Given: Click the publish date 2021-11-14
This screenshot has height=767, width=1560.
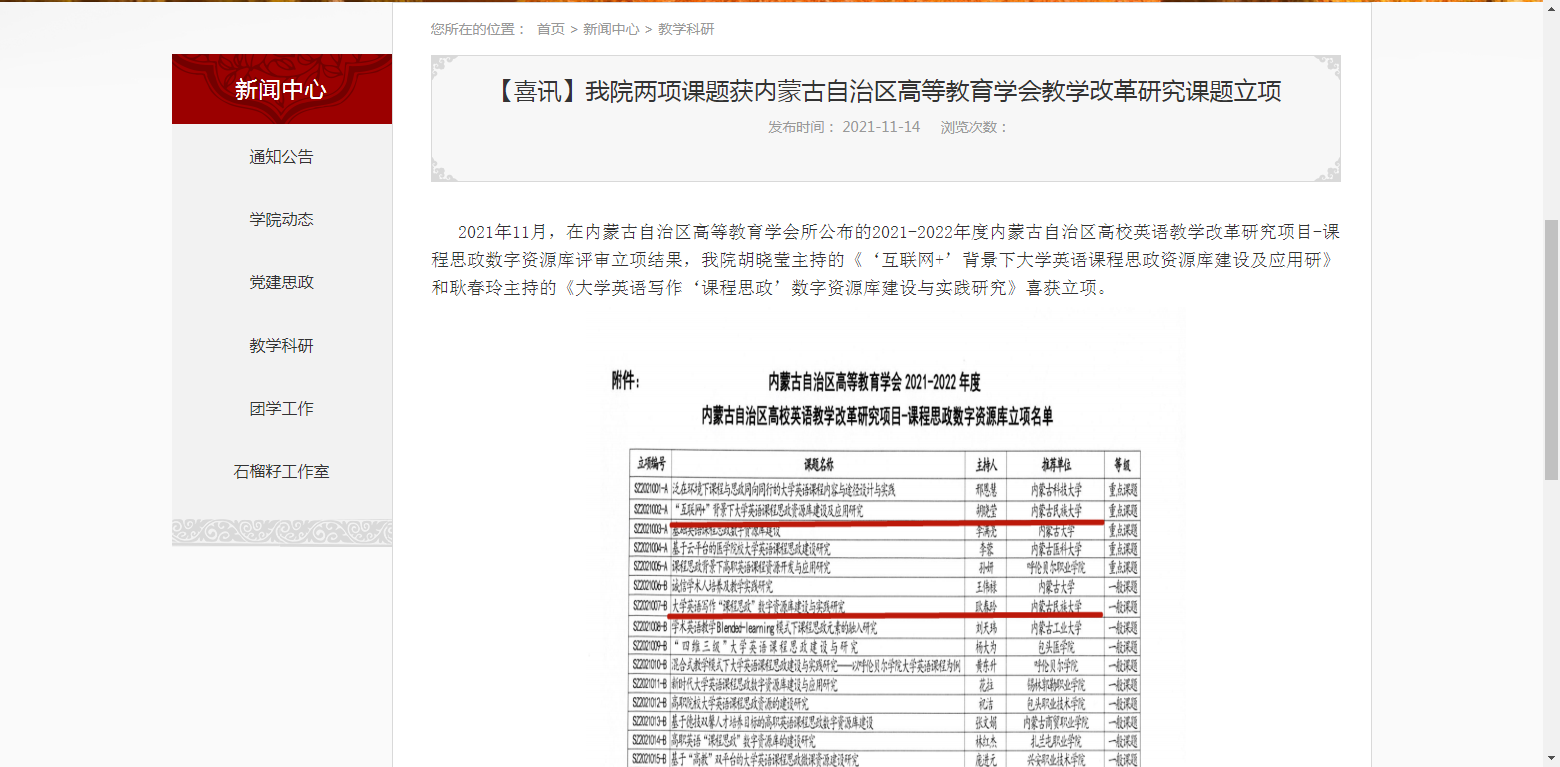Looking at the screenshot, I should 880,127.
